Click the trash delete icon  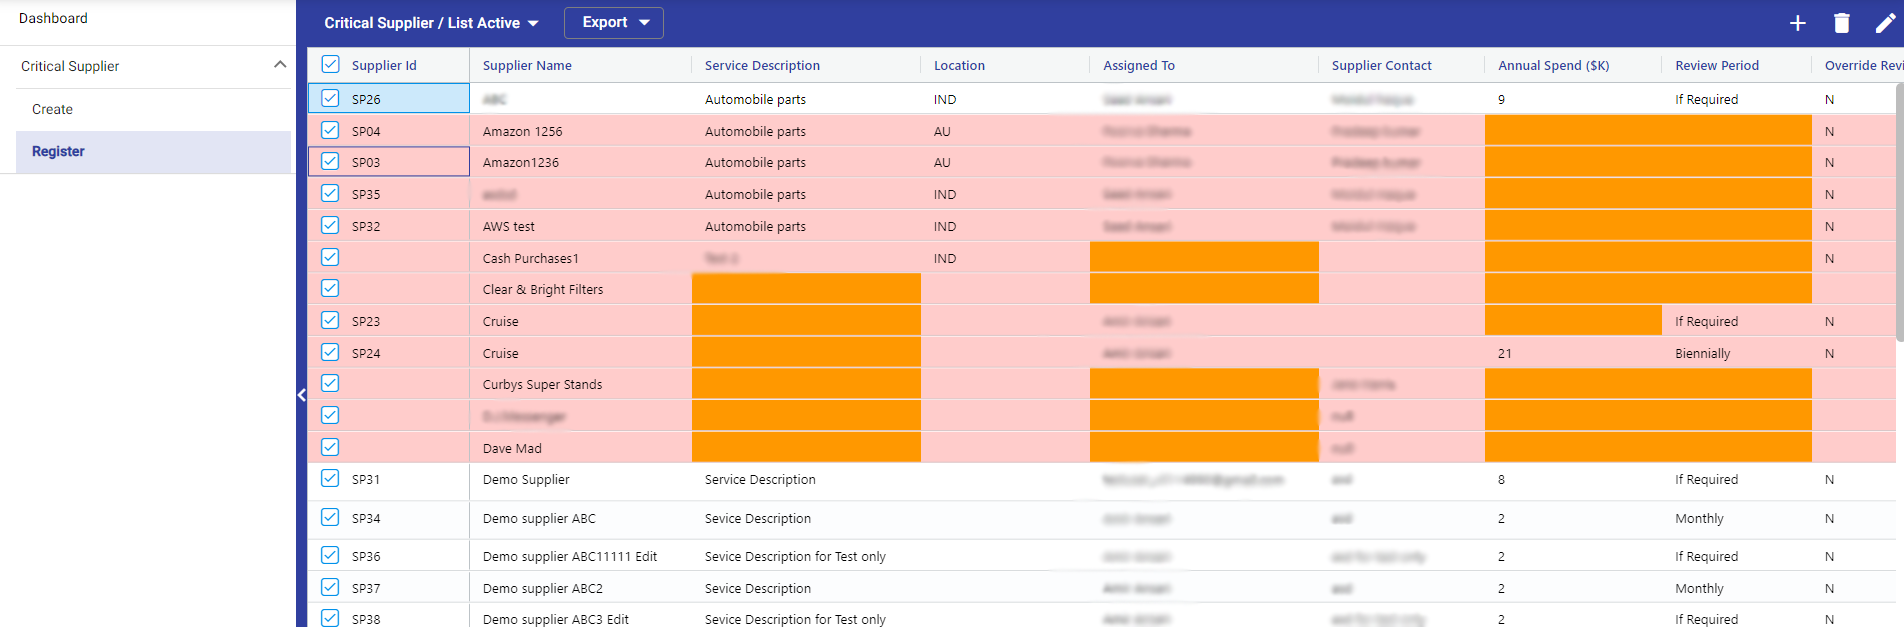(x=1841, y=23)
